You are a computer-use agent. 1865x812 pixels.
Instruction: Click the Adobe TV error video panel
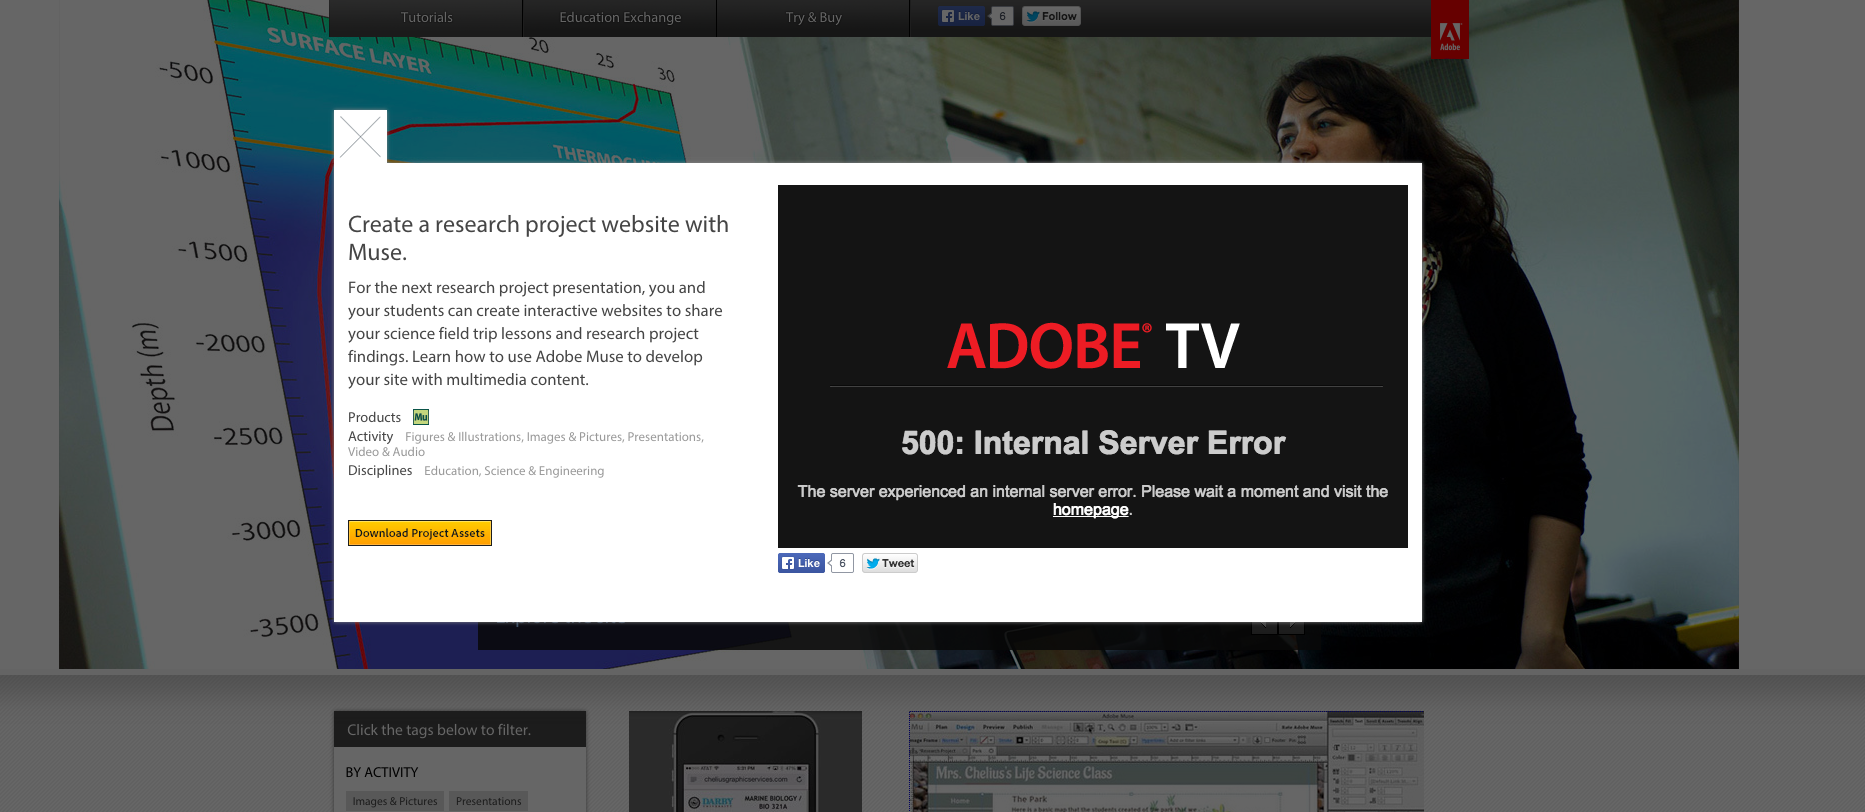[x=1093, y=366]
